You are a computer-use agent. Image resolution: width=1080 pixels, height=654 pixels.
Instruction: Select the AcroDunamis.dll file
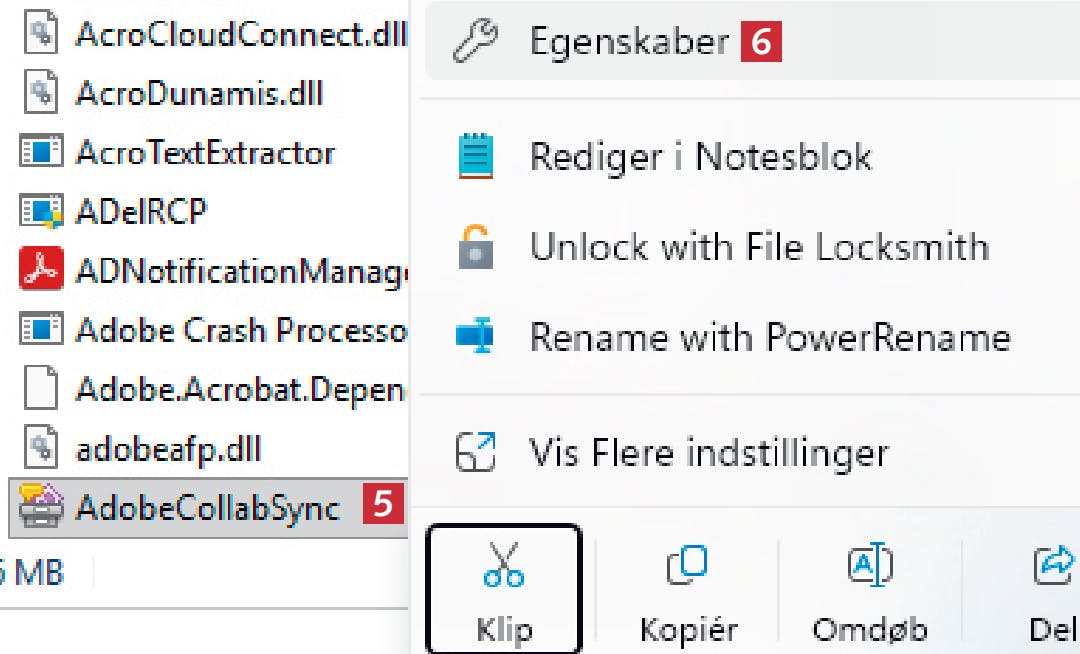pos(199,94)
